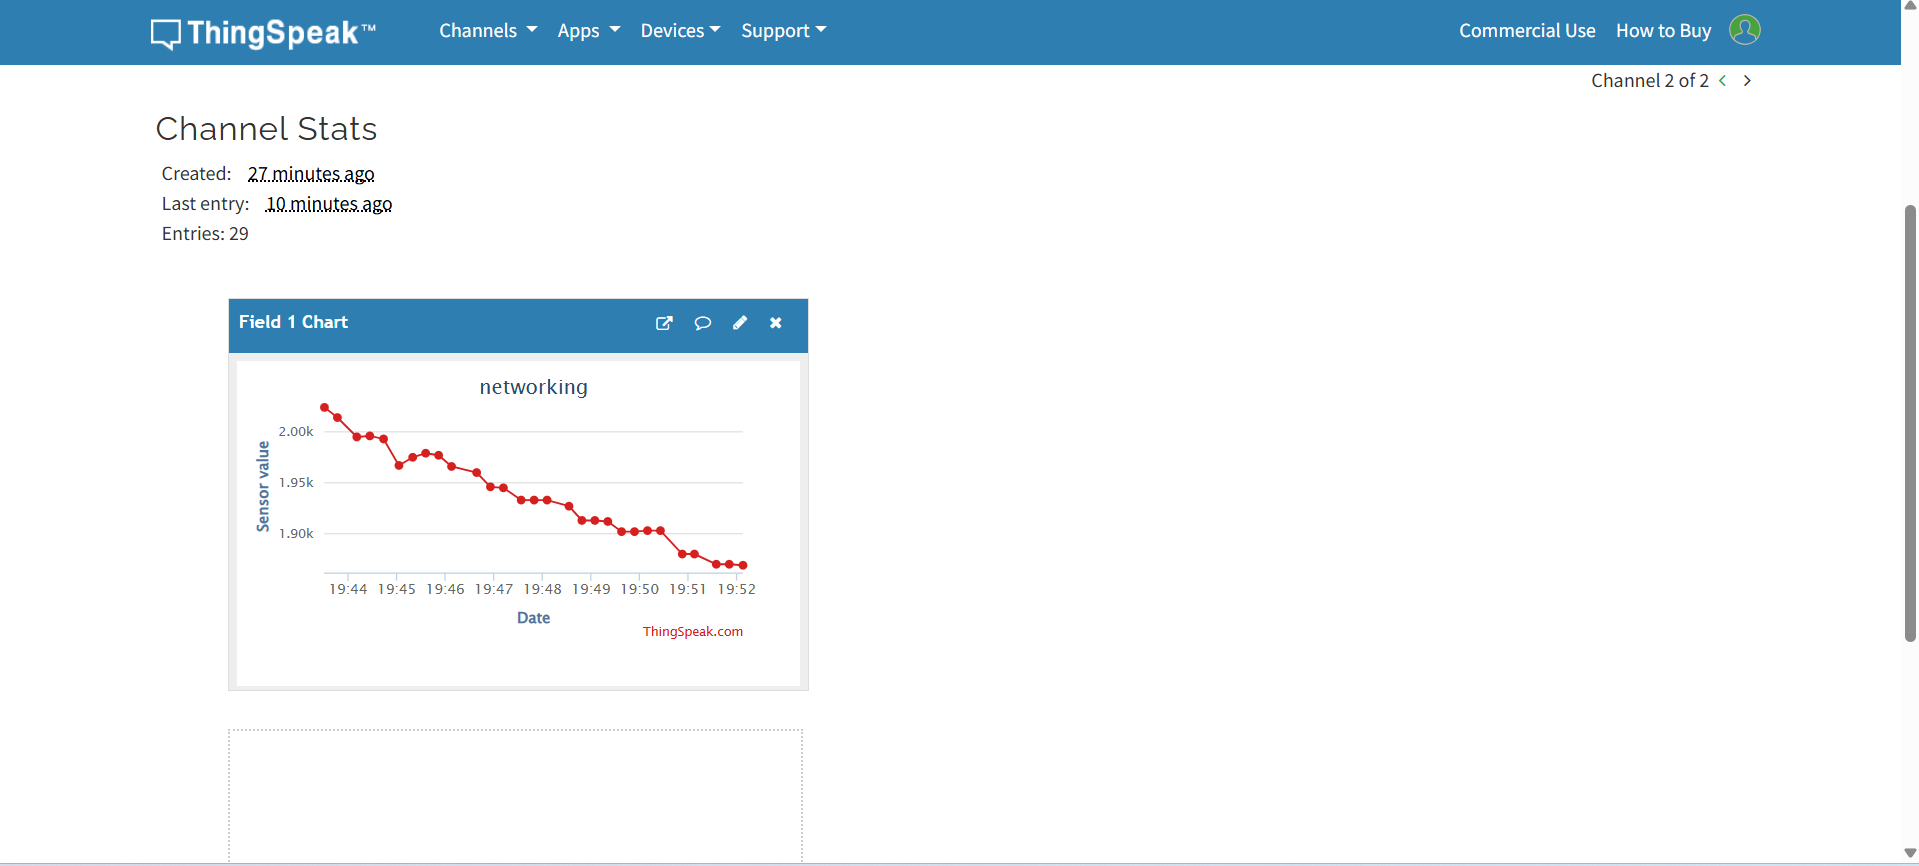The width and height of the screenshot is (1919, 866).
Task: Click the 'Field 1 Chart' title text
Action: pyautogui.click(x=293, y=322)
